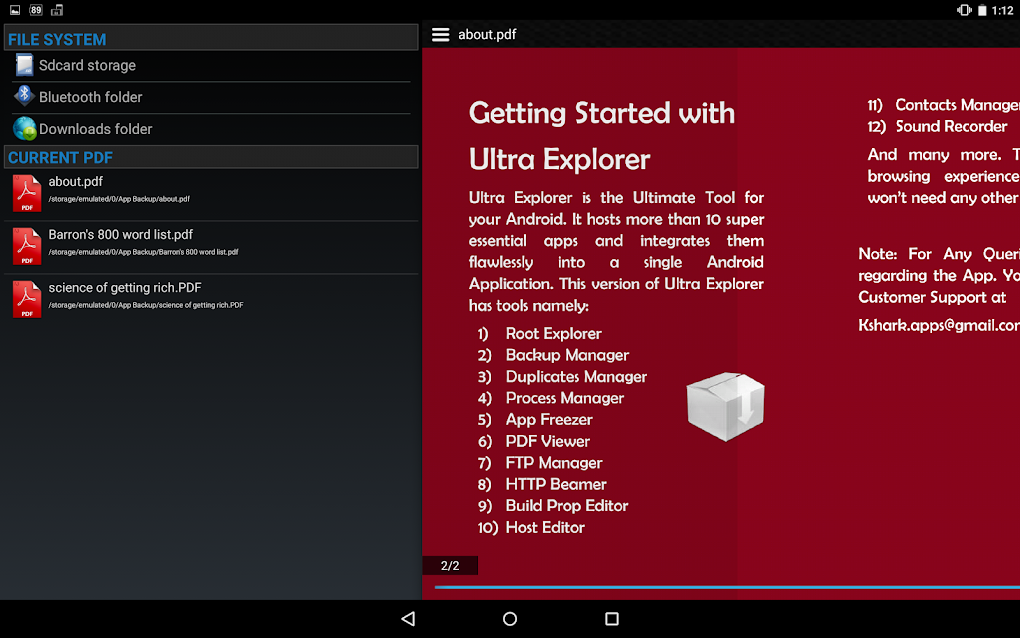
Task: Open Sdcard storage location
Action: (211, 66)
